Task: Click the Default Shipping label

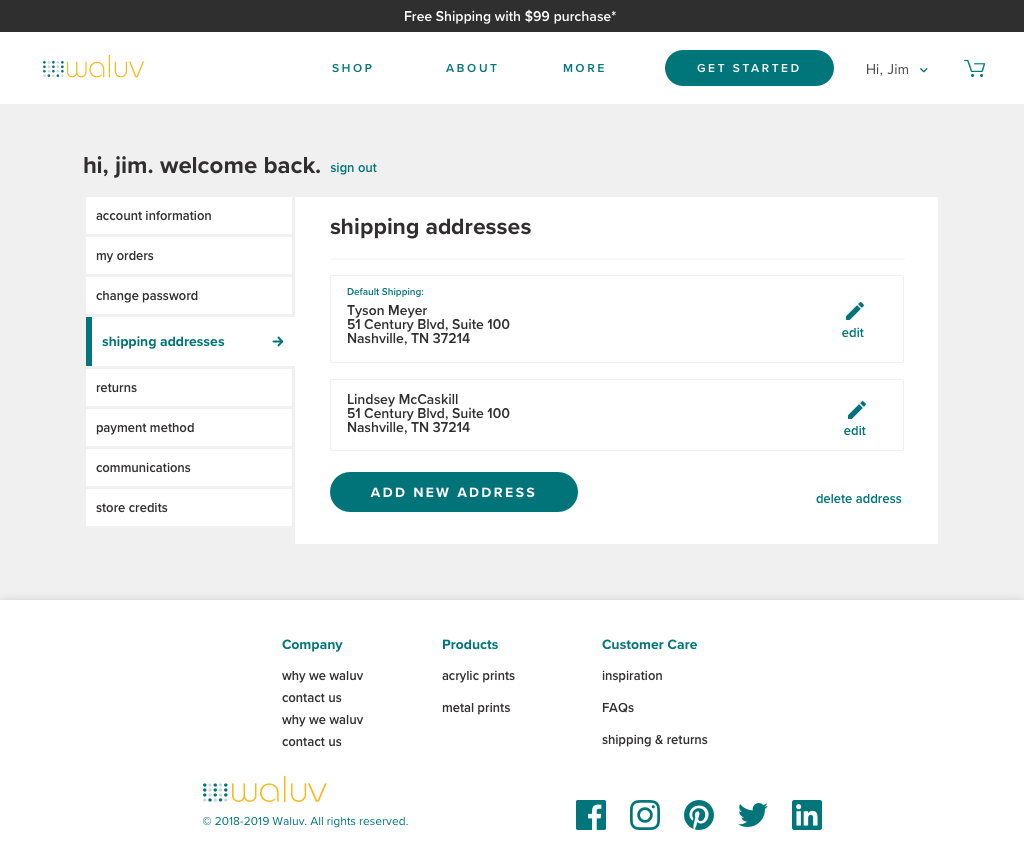Action: (385, 292)
